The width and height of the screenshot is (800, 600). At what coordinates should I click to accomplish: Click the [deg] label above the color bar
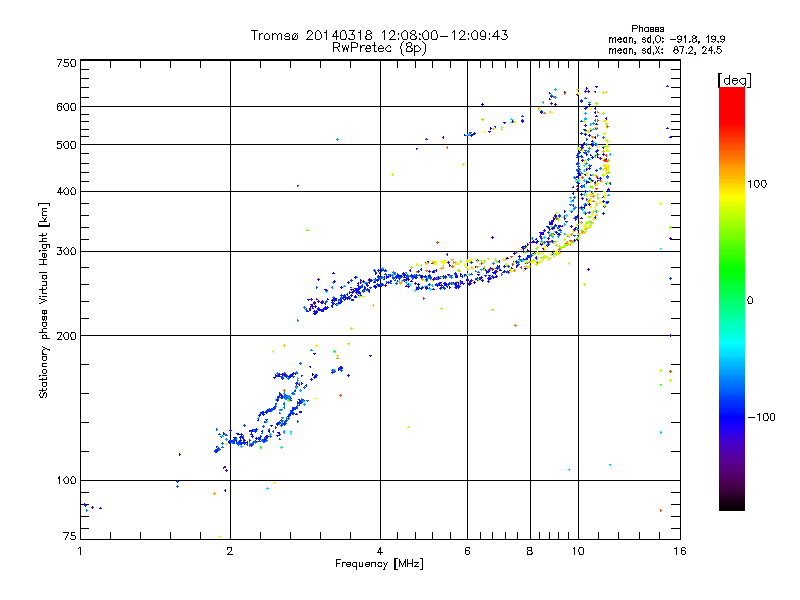pos(734,80)
